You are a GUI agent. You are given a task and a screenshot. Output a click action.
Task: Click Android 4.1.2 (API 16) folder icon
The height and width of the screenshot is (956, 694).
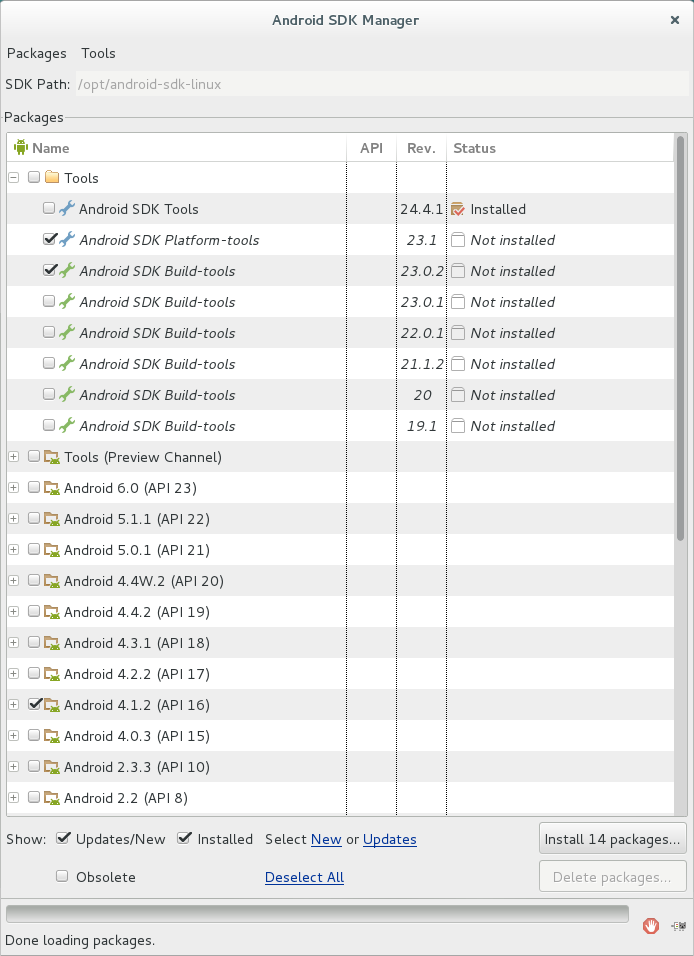52,705
